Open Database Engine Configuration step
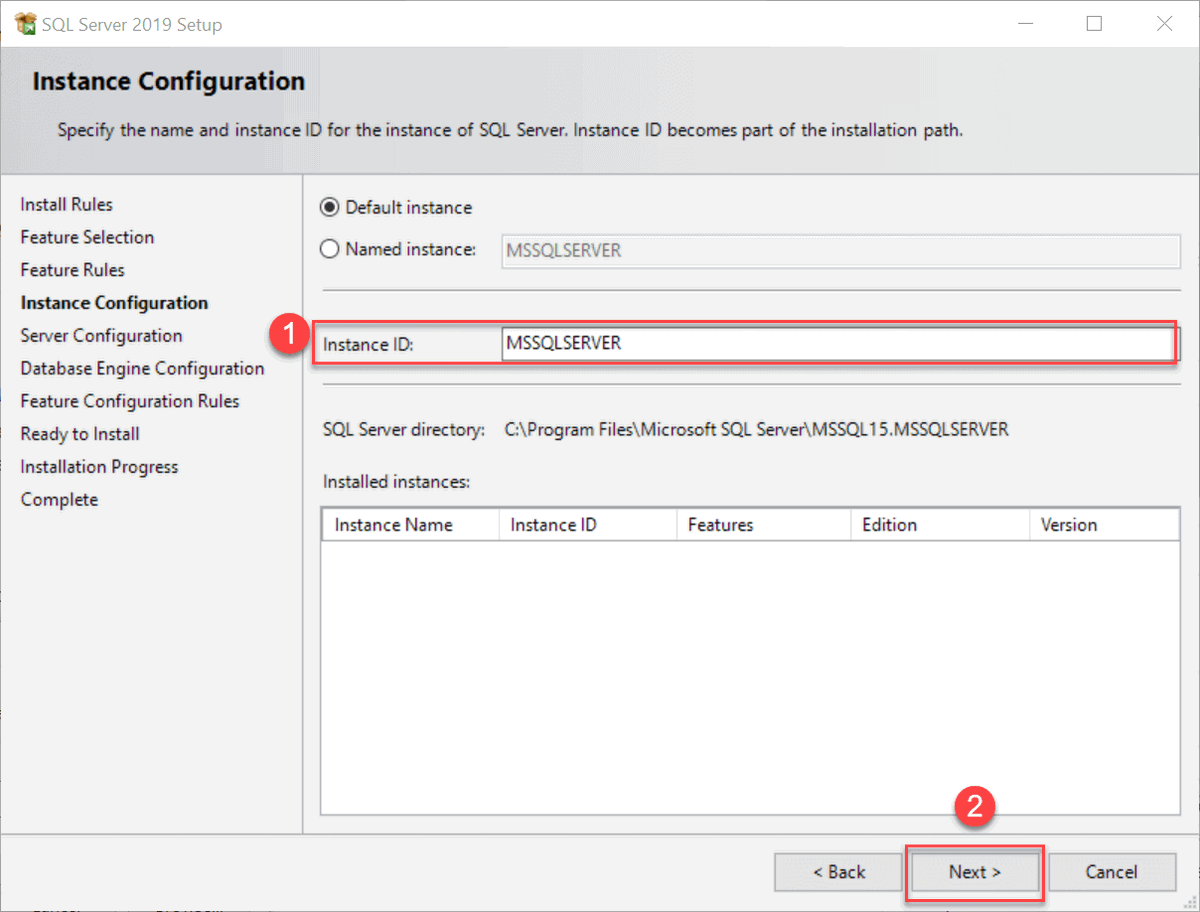 click(142, 368)
